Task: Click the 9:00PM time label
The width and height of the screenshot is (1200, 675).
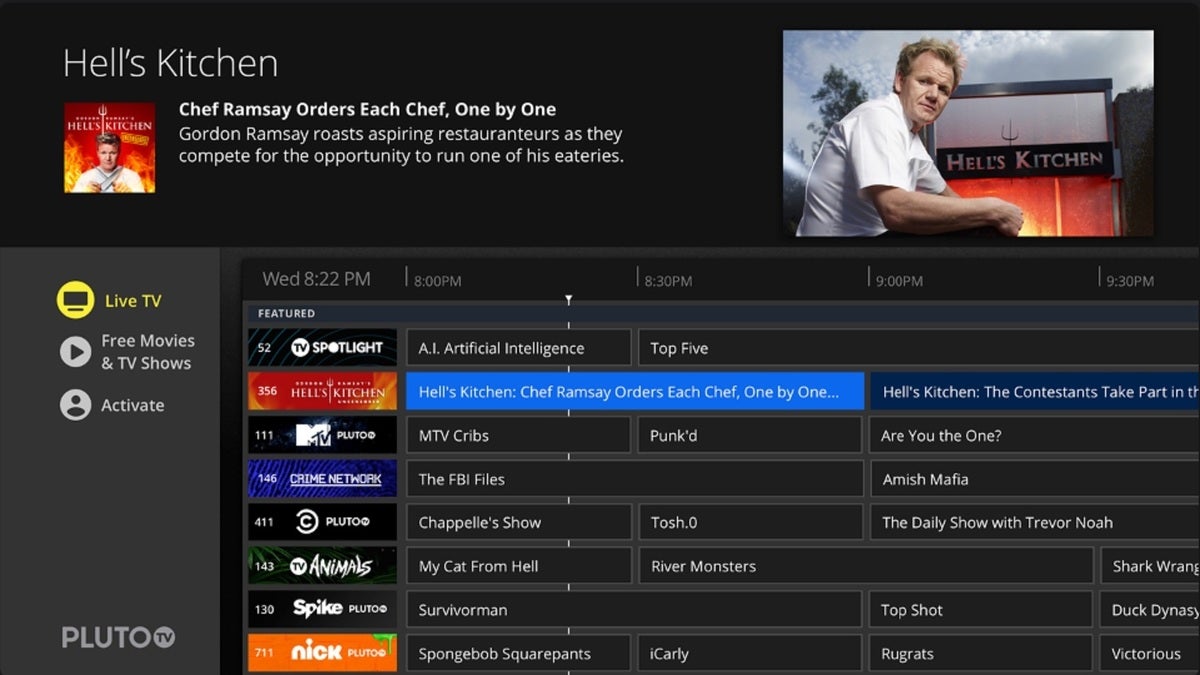Action: [x=899, y=281]
